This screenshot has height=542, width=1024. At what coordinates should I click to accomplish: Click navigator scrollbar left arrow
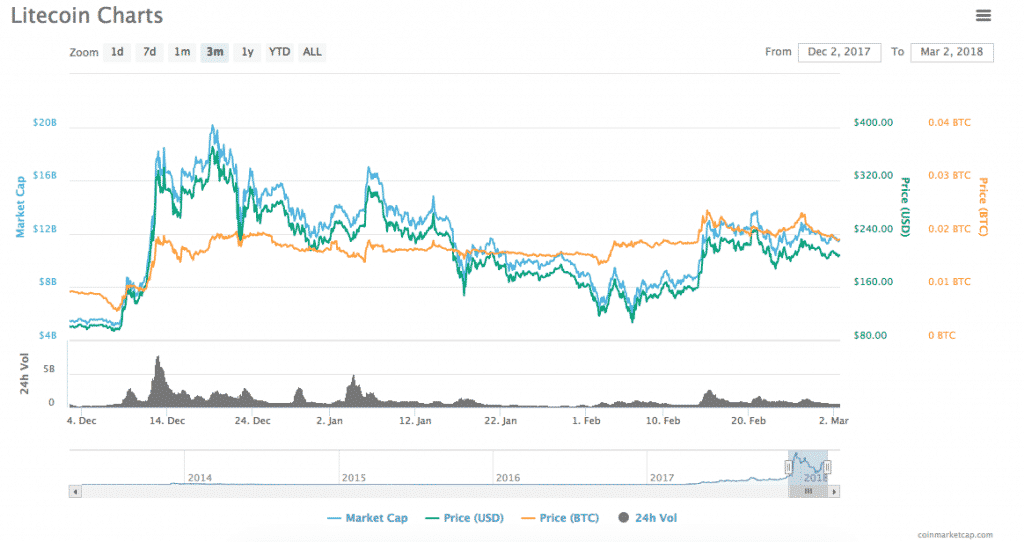click(x=74, y=491)
